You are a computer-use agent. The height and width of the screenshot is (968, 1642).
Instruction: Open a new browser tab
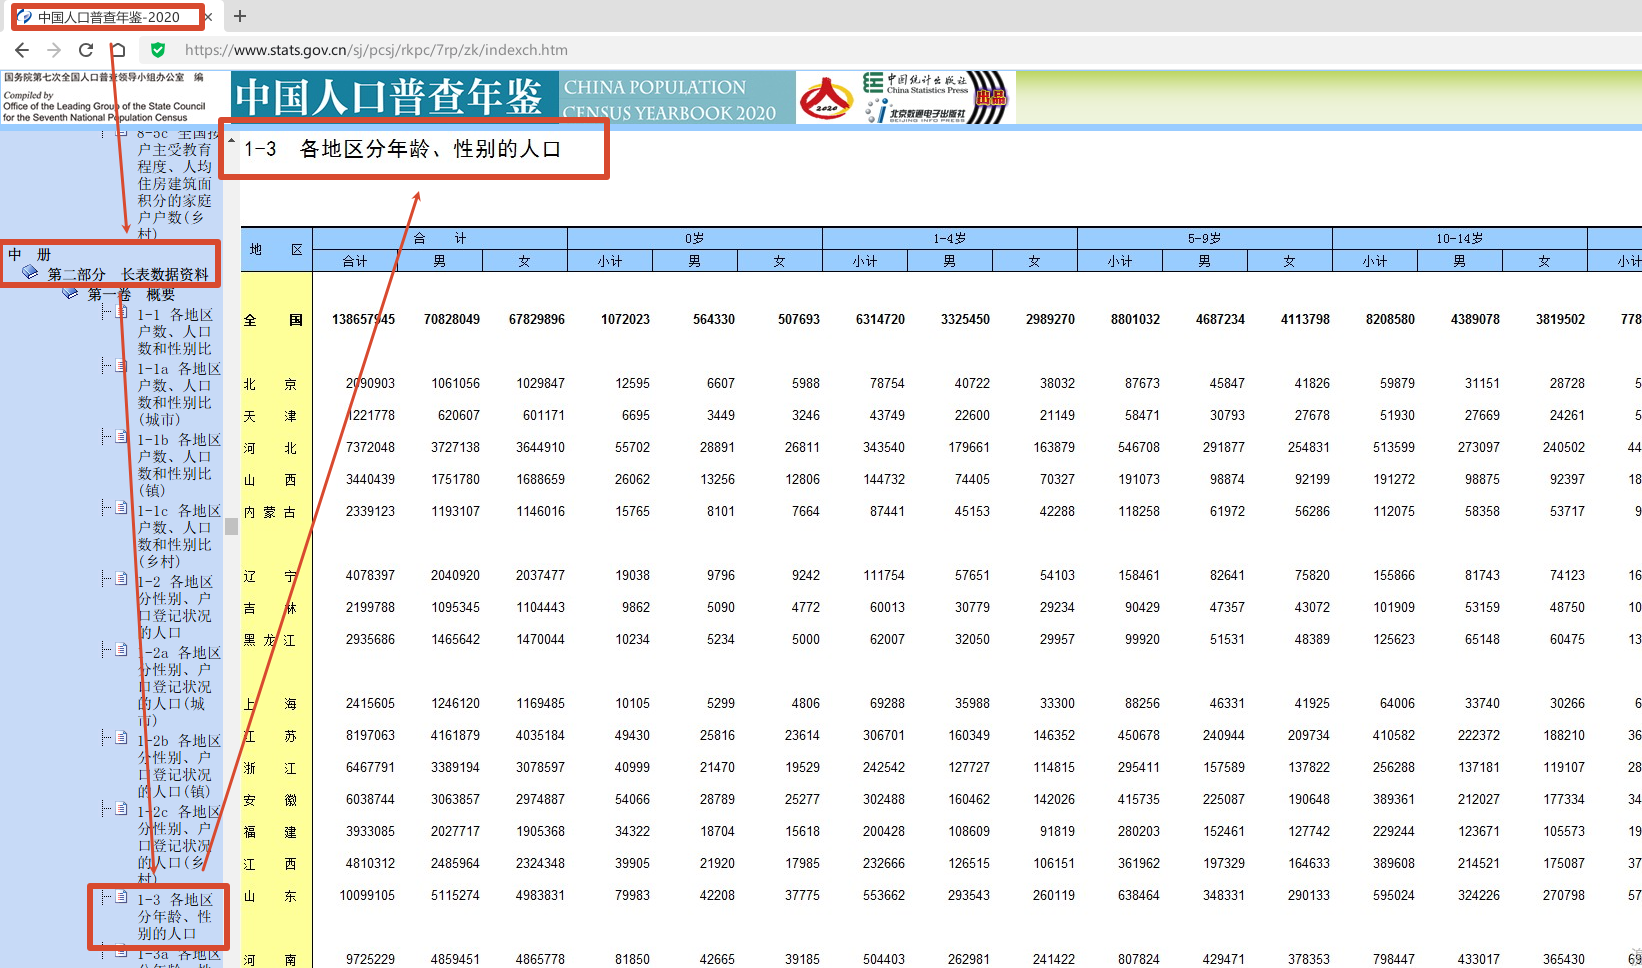(240, 16)
